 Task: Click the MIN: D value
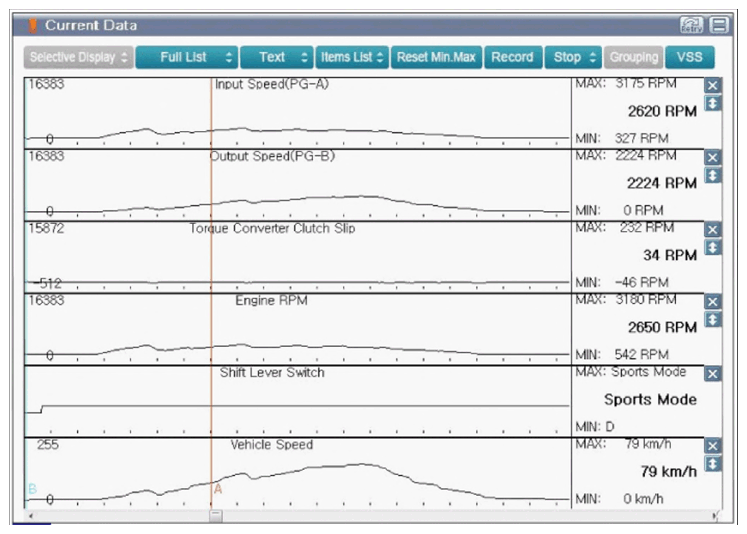[x=595, y=427]
